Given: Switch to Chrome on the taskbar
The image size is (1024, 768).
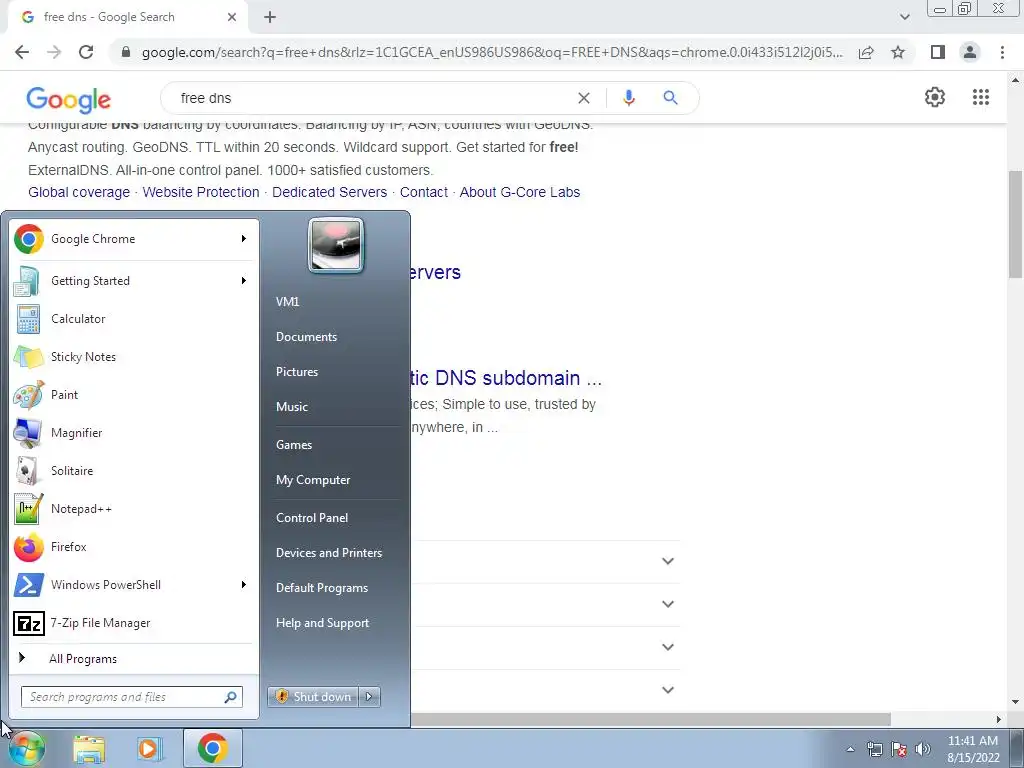Looking at the screenshot, I should 212,749.
